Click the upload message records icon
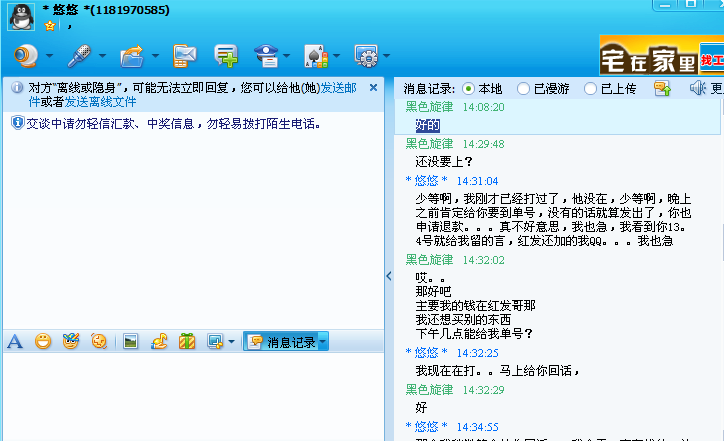Viewport: 724px width, 441px height. click(663, 88)
